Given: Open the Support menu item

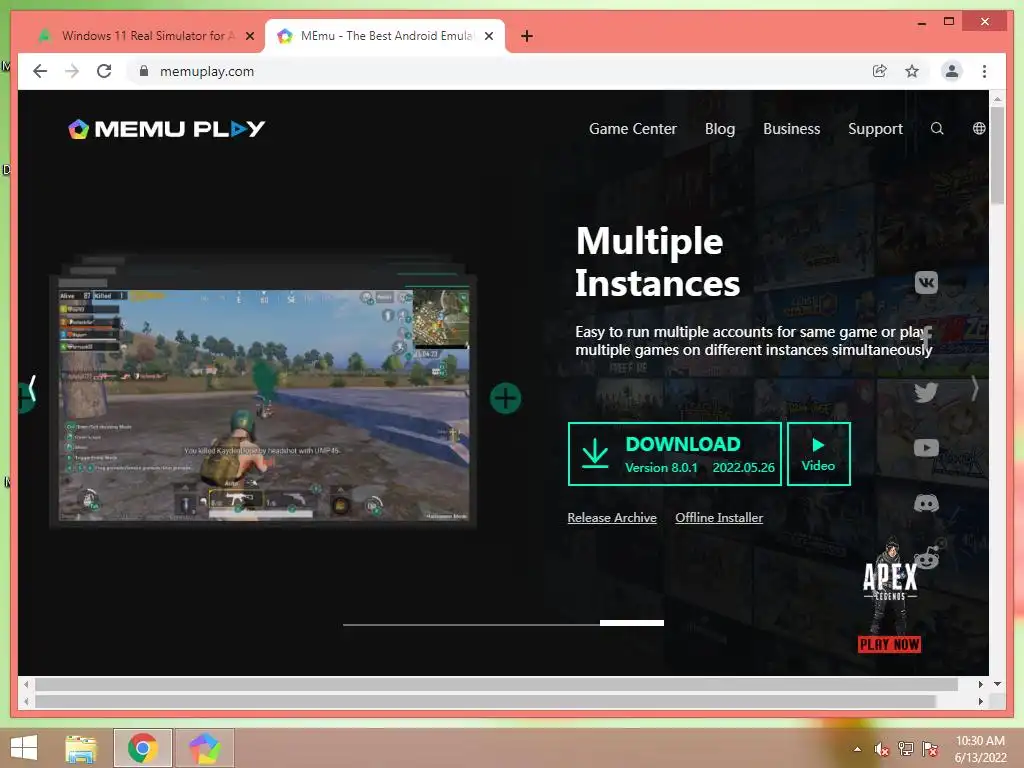Looking at the screenshot, I should tap(875, 129).
